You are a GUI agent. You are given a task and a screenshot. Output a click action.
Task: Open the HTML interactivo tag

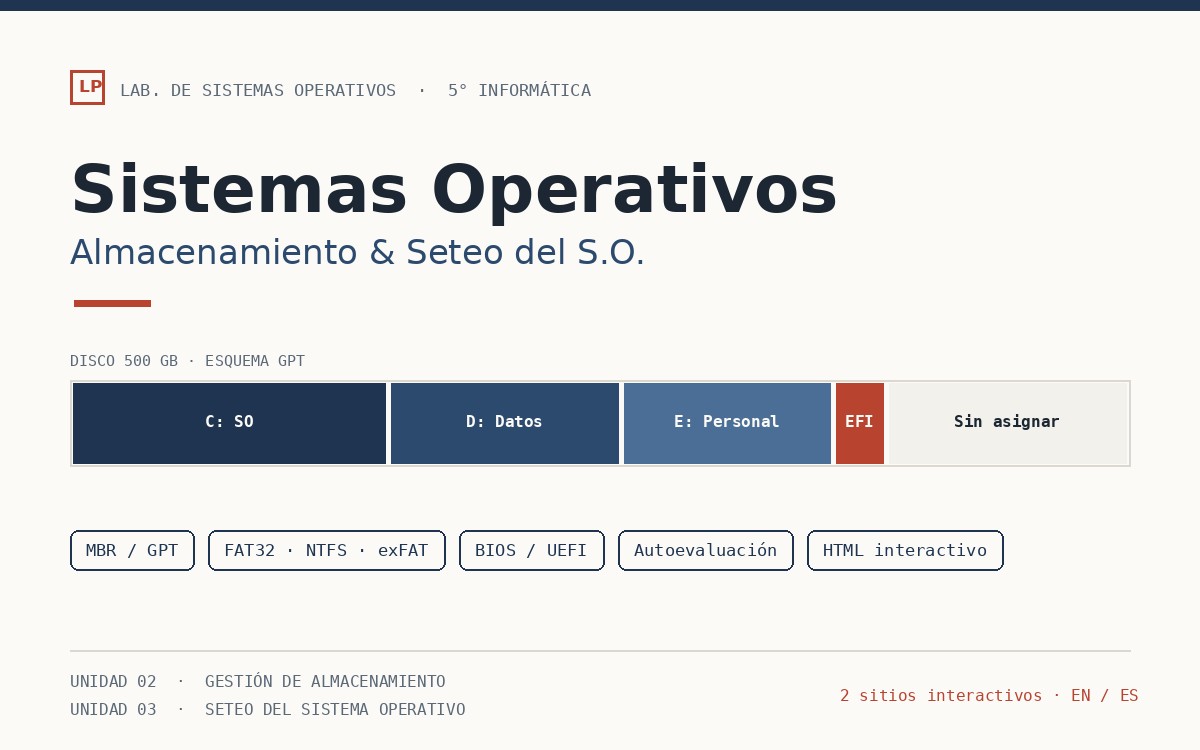pyautogui.click(x=905, y=551)
